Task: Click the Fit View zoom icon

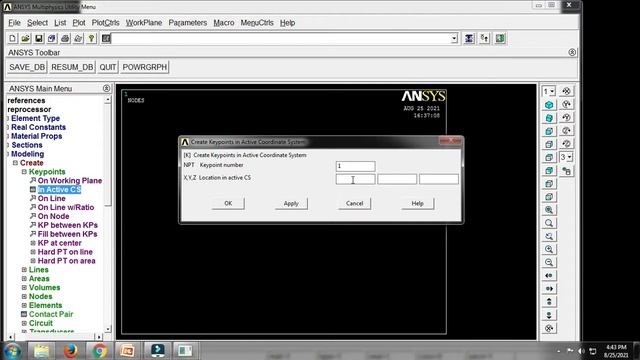Action: [549, 210]
